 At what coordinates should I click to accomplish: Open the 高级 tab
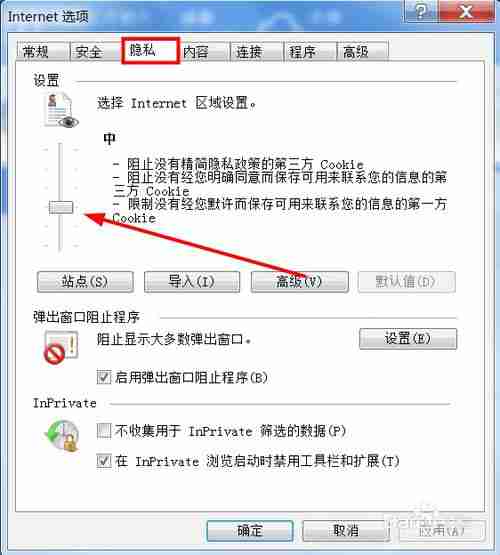pyautogui.click(x=362, y=52)
